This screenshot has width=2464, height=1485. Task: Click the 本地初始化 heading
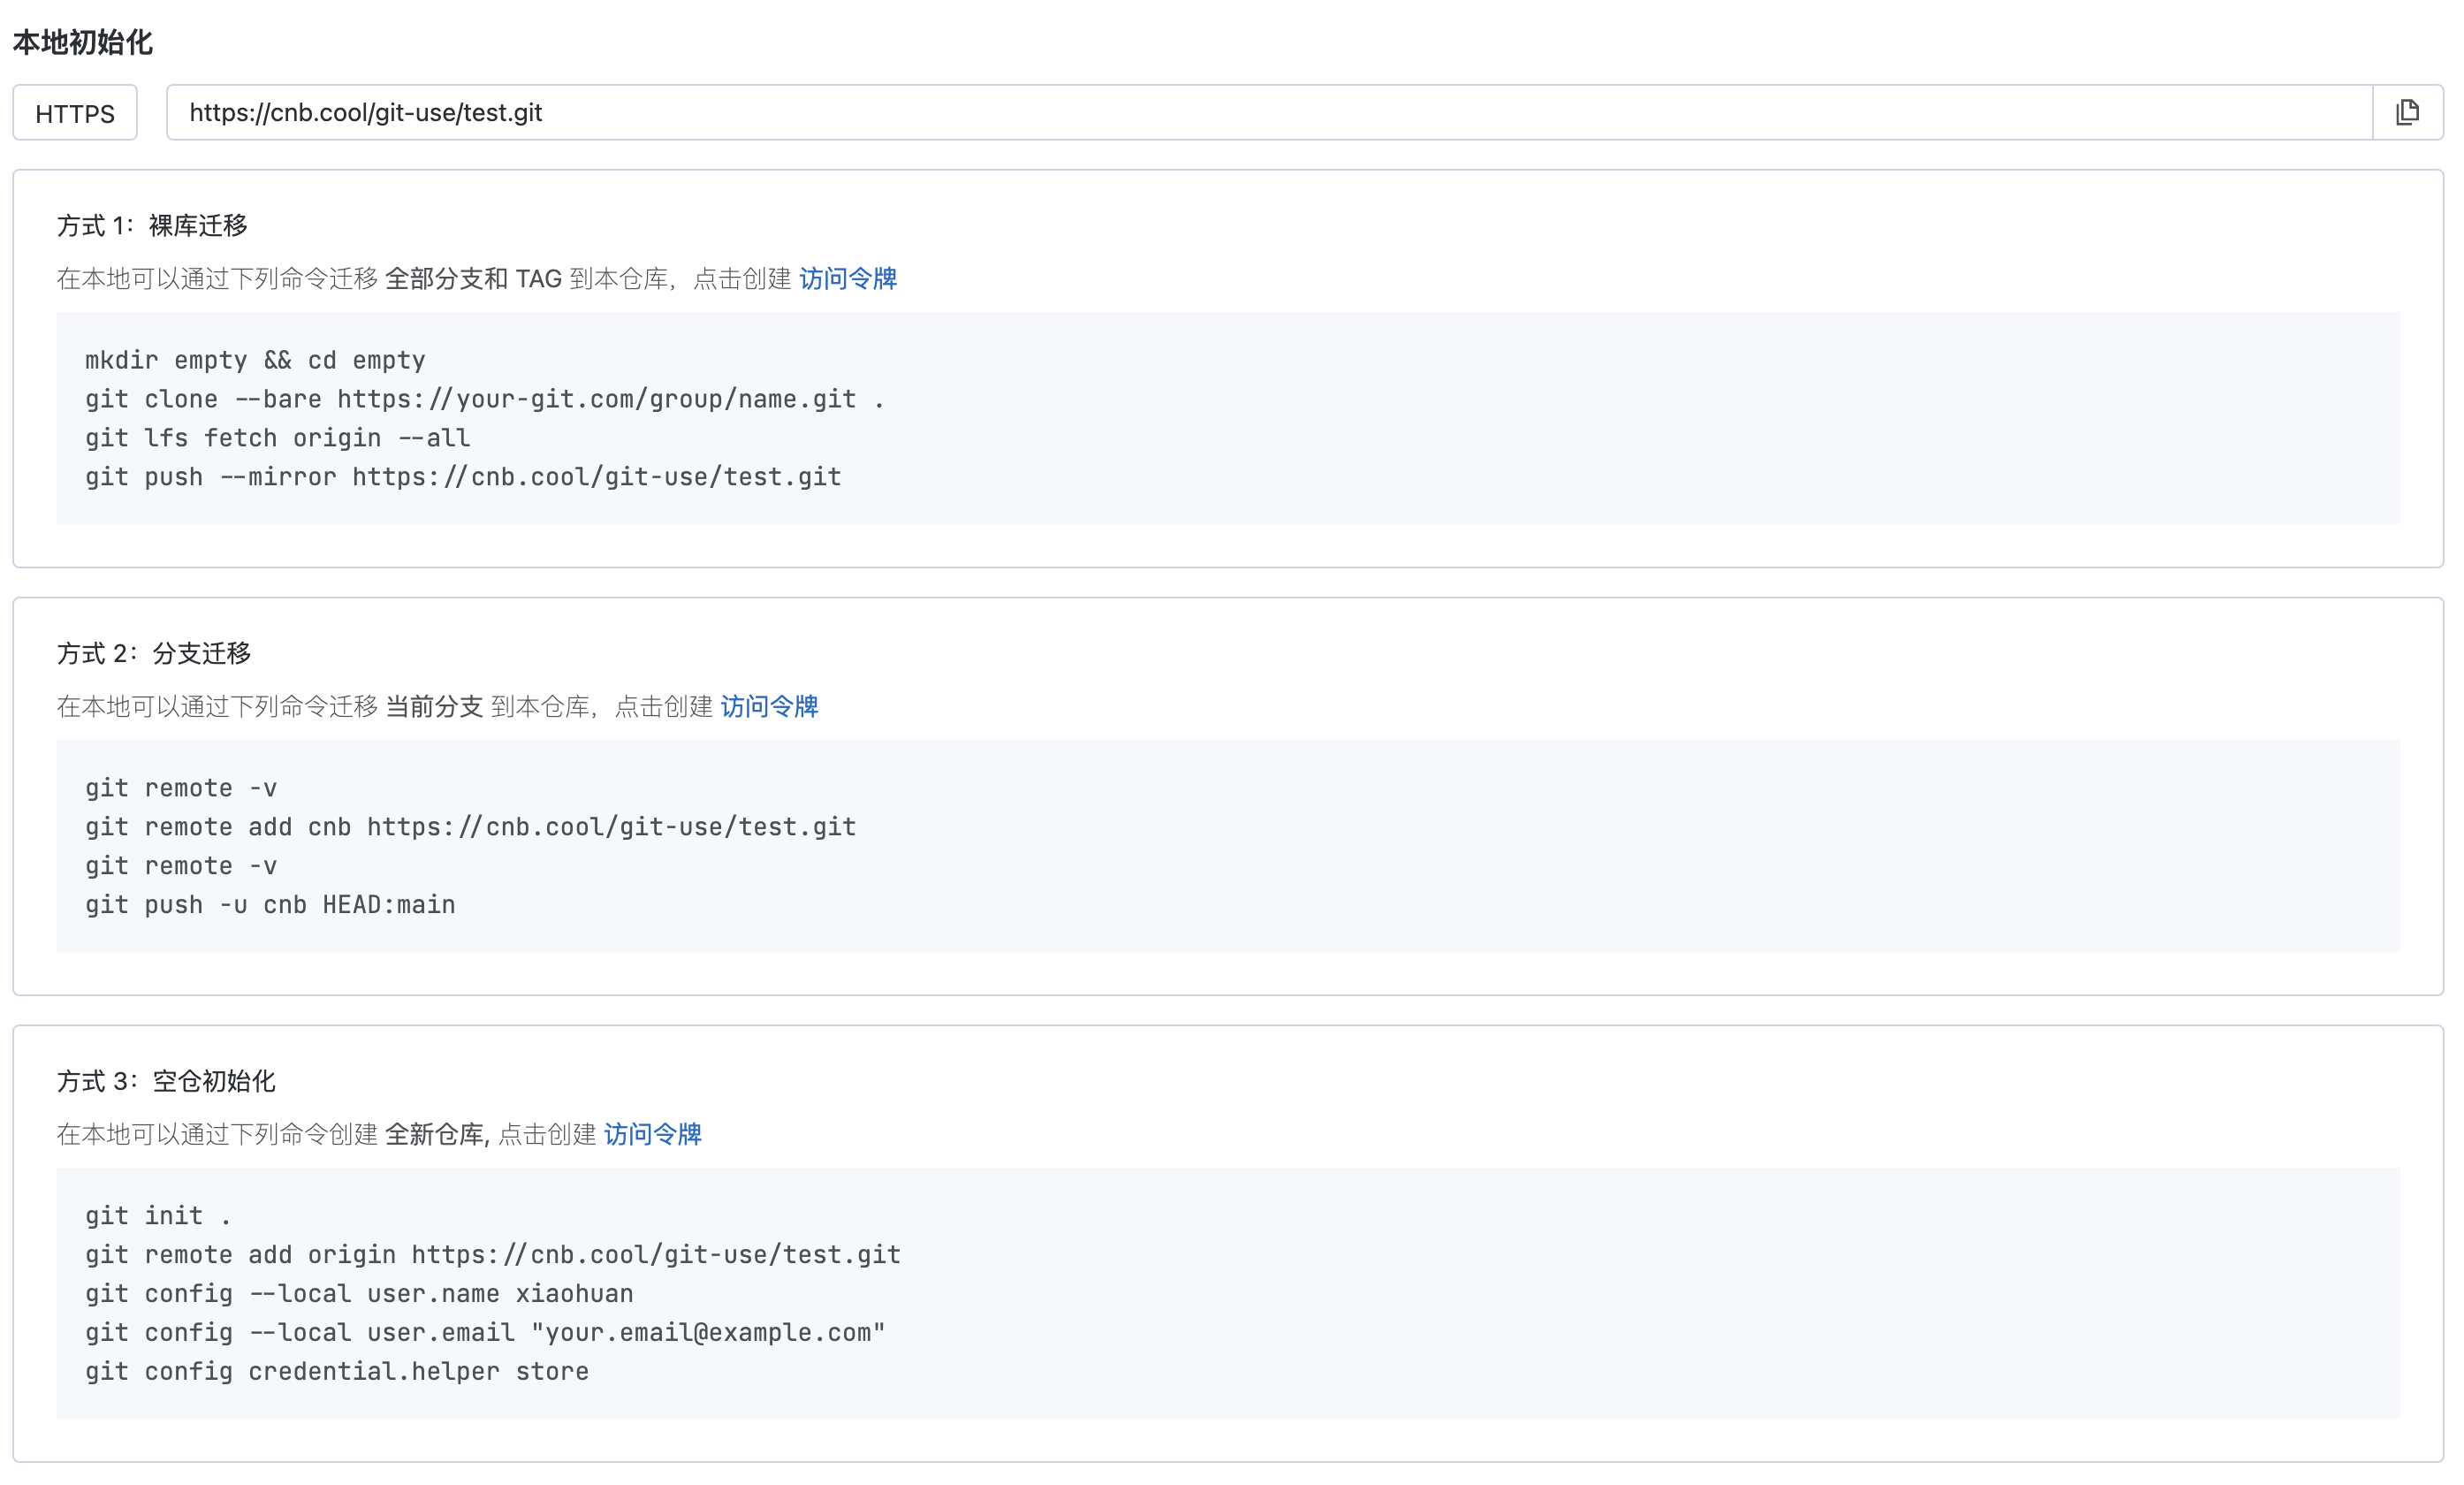82,42
